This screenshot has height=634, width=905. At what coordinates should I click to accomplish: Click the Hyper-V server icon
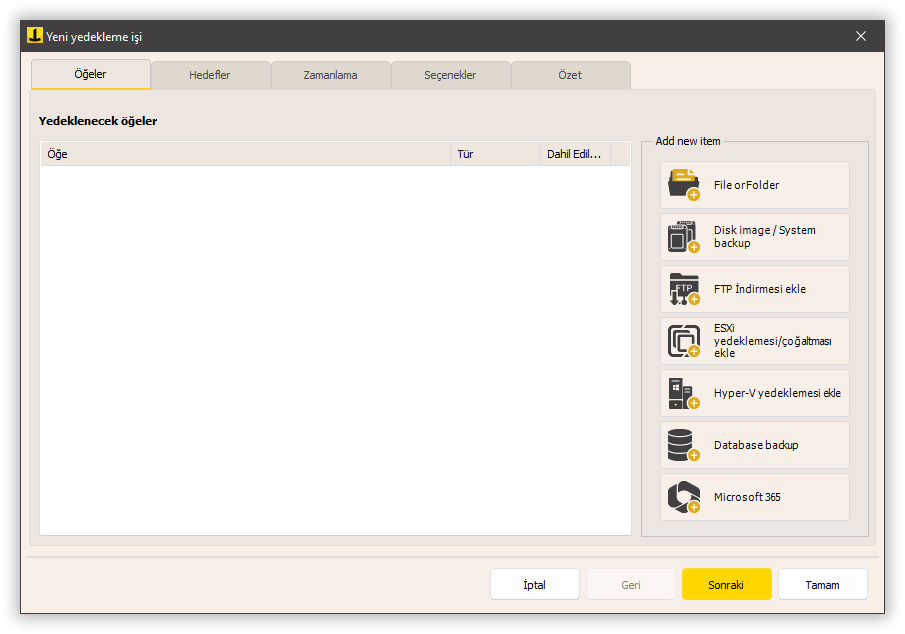[684, 393]
